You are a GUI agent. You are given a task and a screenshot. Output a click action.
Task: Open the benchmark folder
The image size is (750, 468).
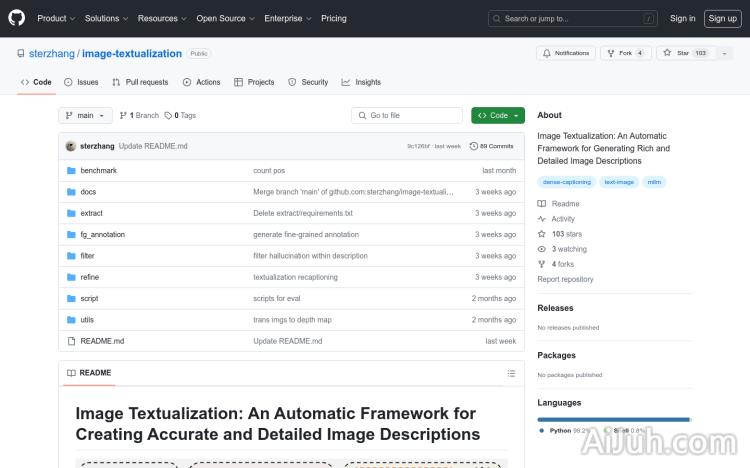pyautogui.click(x=98, y=171)
